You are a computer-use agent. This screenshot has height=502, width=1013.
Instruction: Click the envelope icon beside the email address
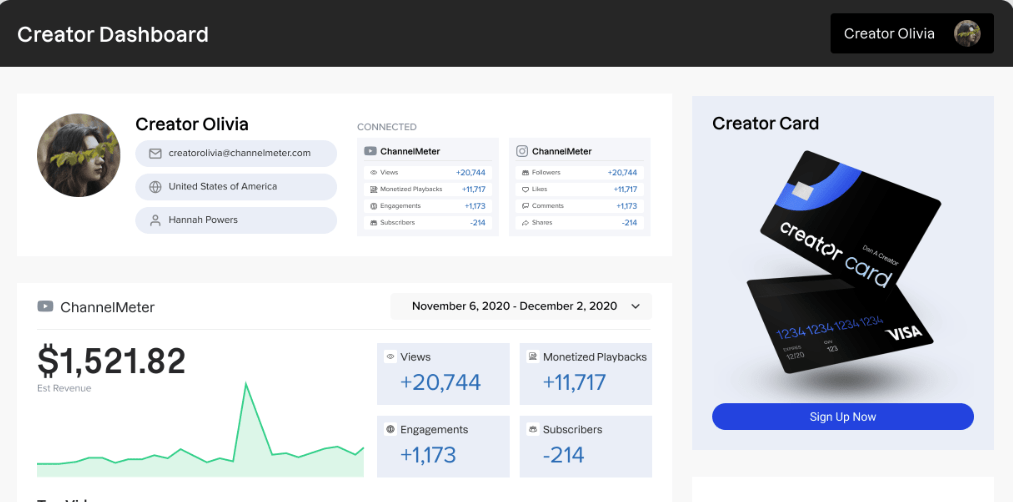click(x=155, y=154)
